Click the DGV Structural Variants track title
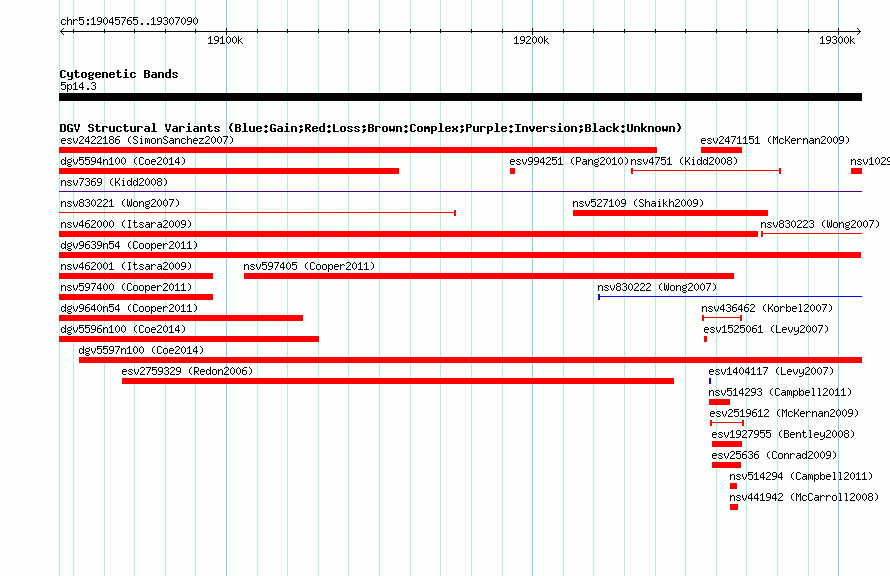This screenshot has height=576, width=890. click(x=371, y=128)
